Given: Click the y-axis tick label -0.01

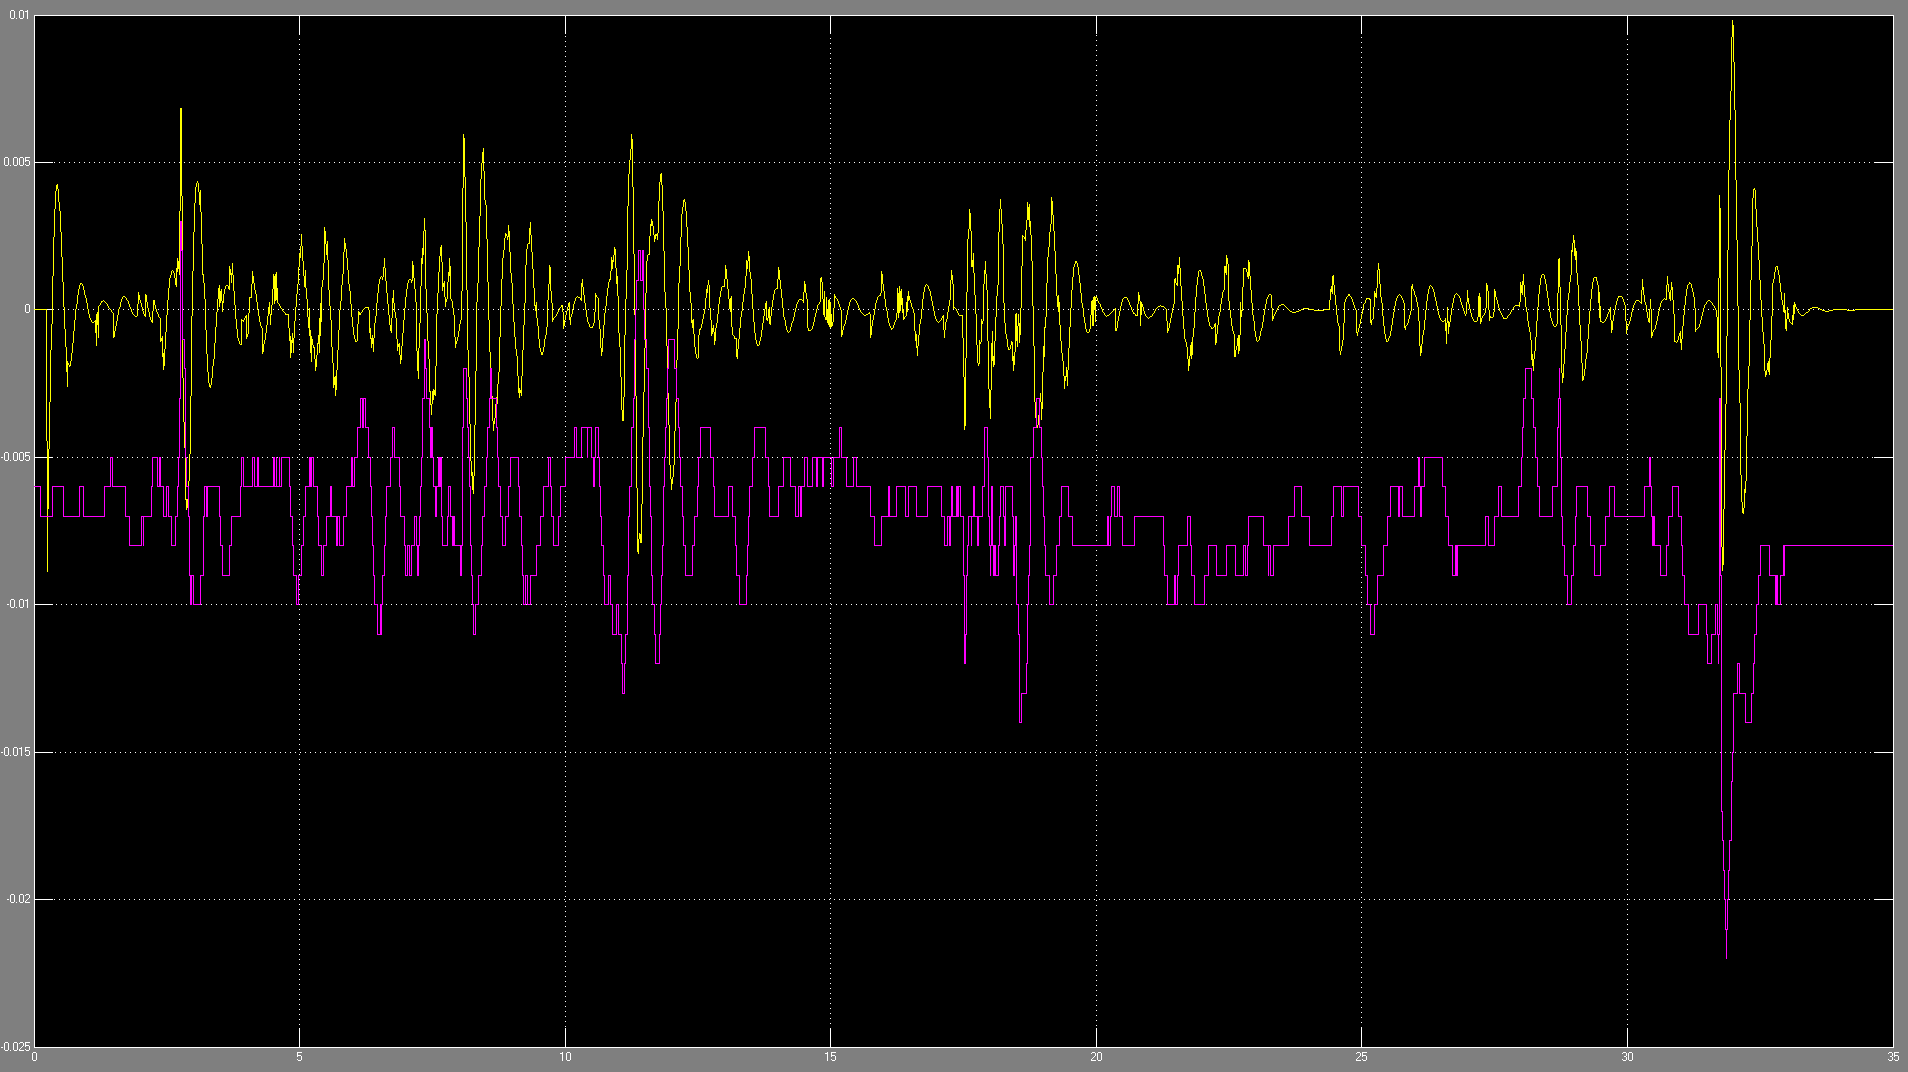Looking at the screenshot, I should tap(19, 604).
